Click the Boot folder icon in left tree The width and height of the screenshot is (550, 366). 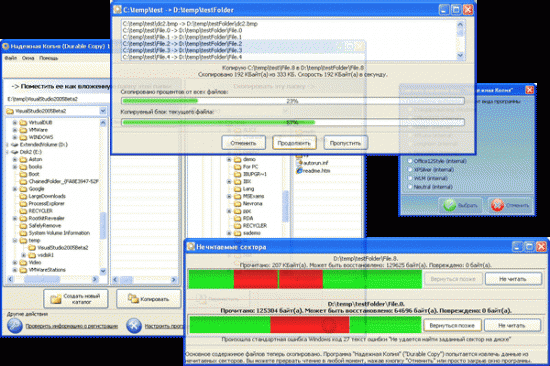click(x=23, y=174)
